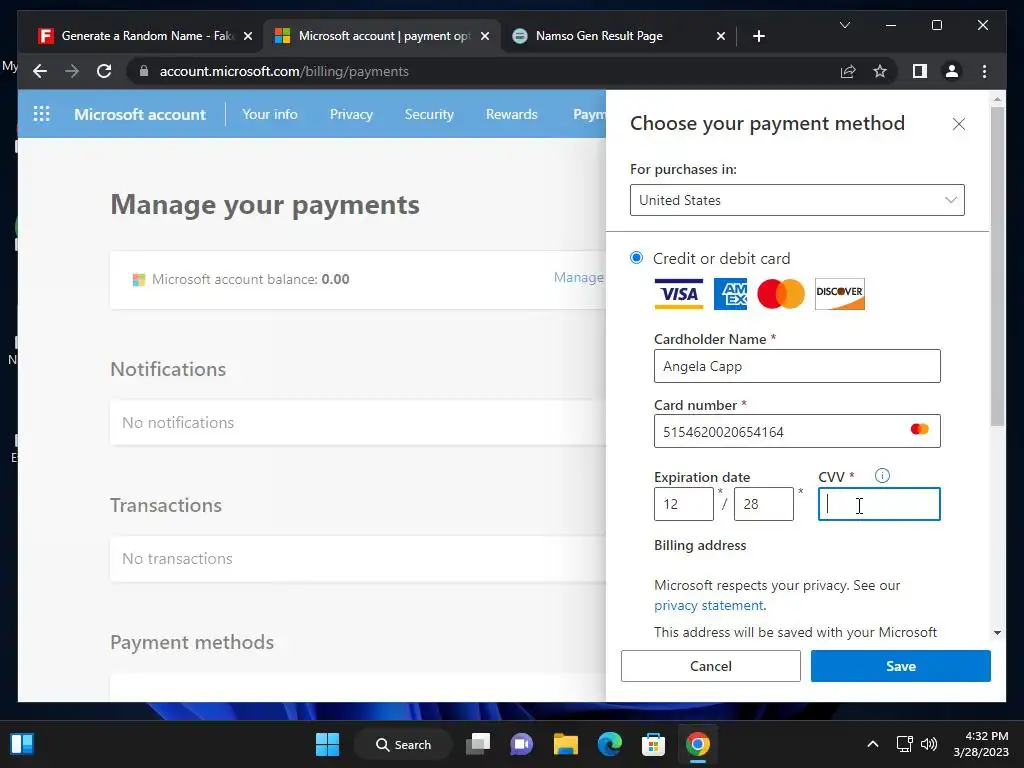Select the Credit or debit card option
The height and width of the screenshot is (768, 1024).
click(636, 257)
